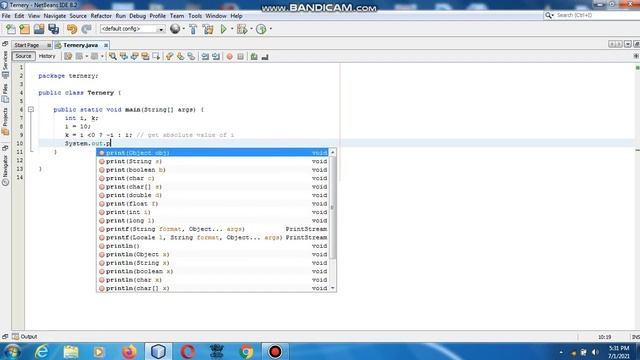Switch editor to Source view
The height and width of the screenshot is (360, 640).
click(x=23, y=56)
